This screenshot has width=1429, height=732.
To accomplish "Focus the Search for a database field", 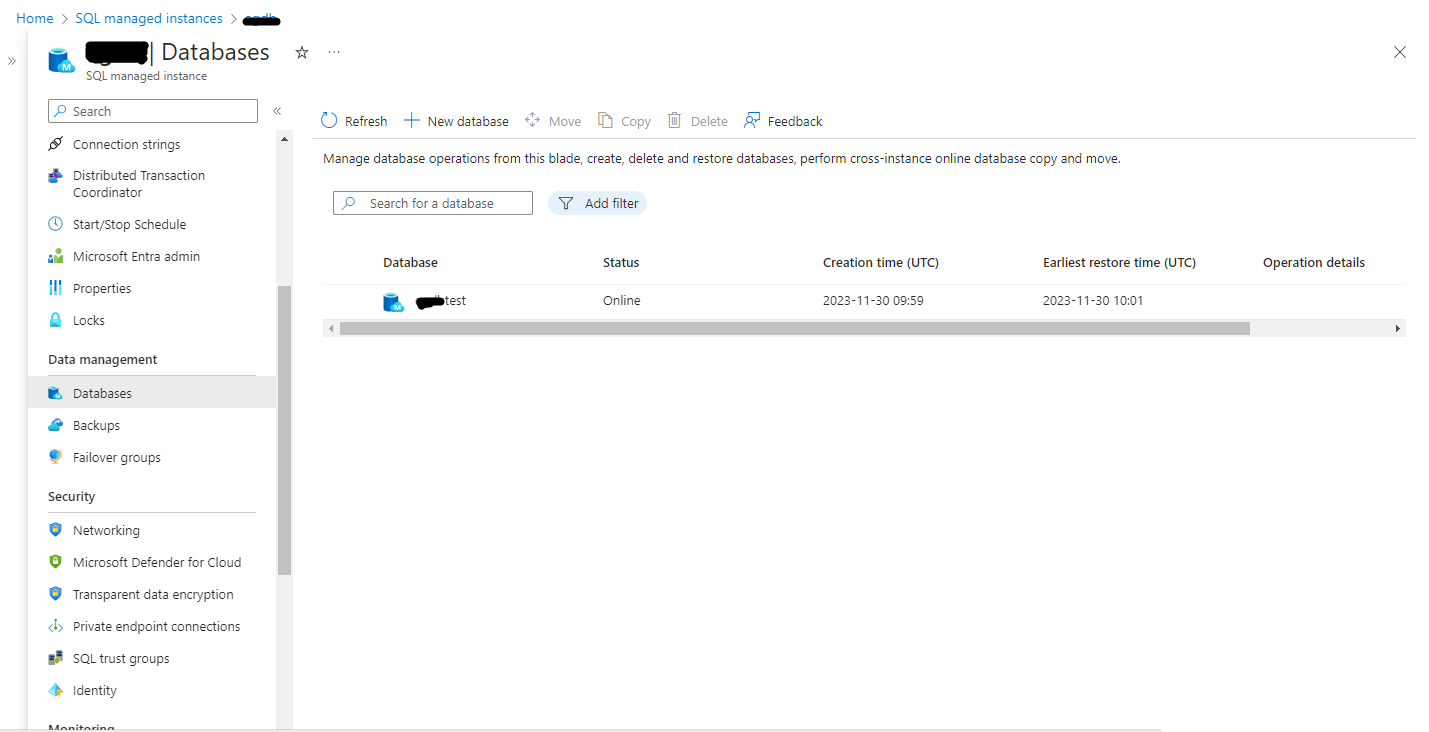I will coord(433,203).
